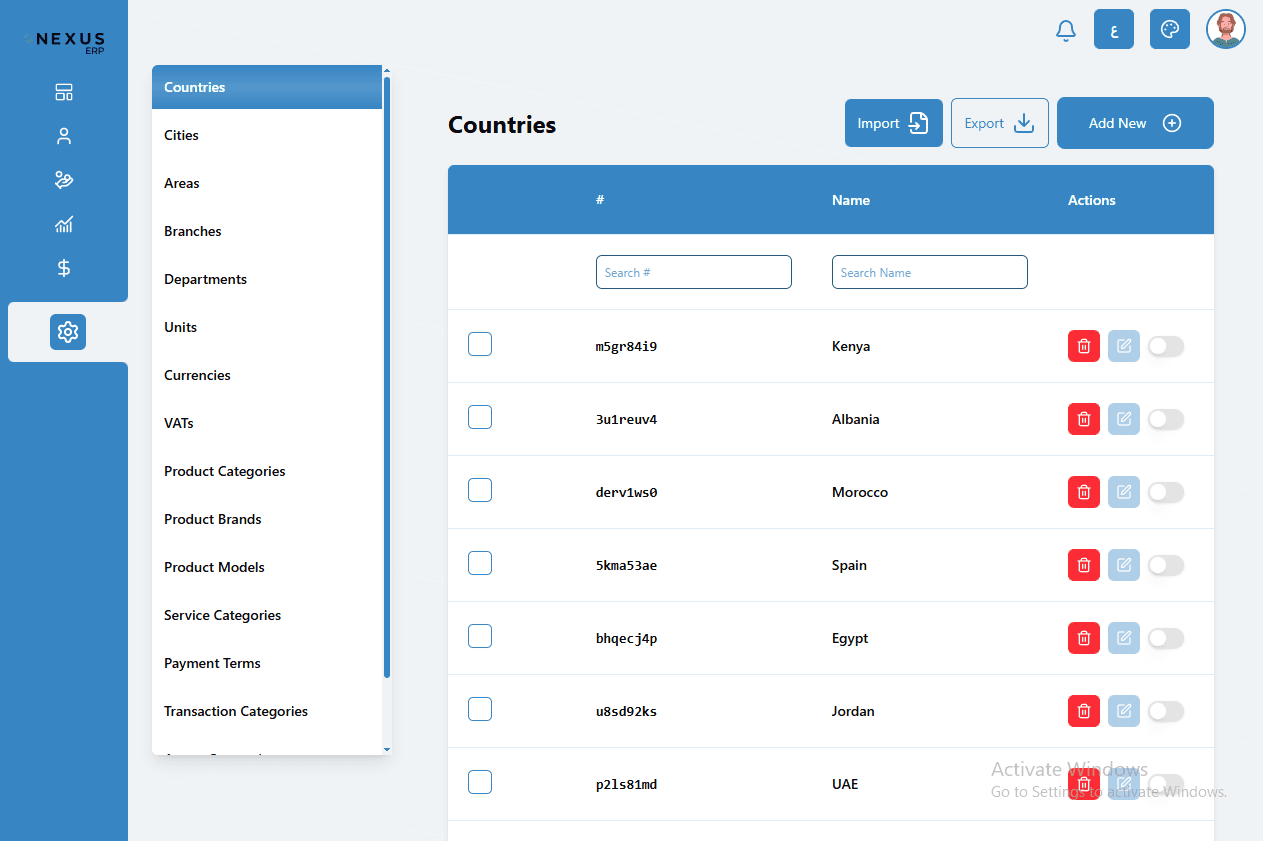Viewport: 1263px width, 841px height.
Task: Edit the Albania country entry
Action: [1123, 419]
